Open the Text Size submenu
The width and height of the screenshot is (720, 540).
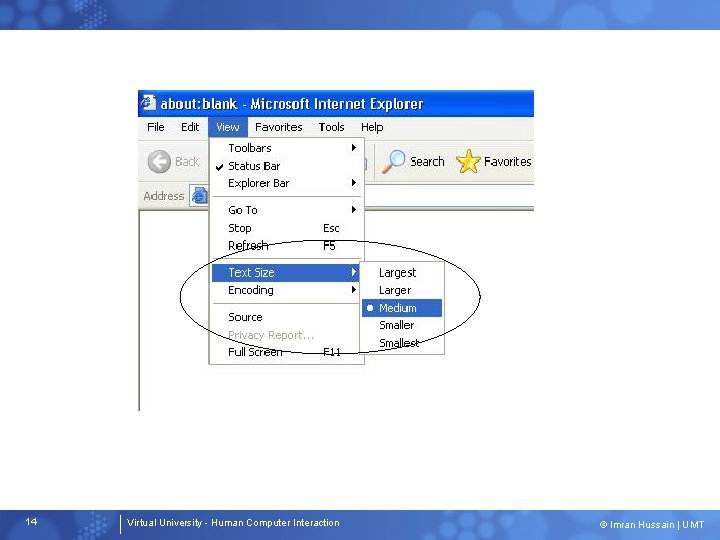(285, 273)
